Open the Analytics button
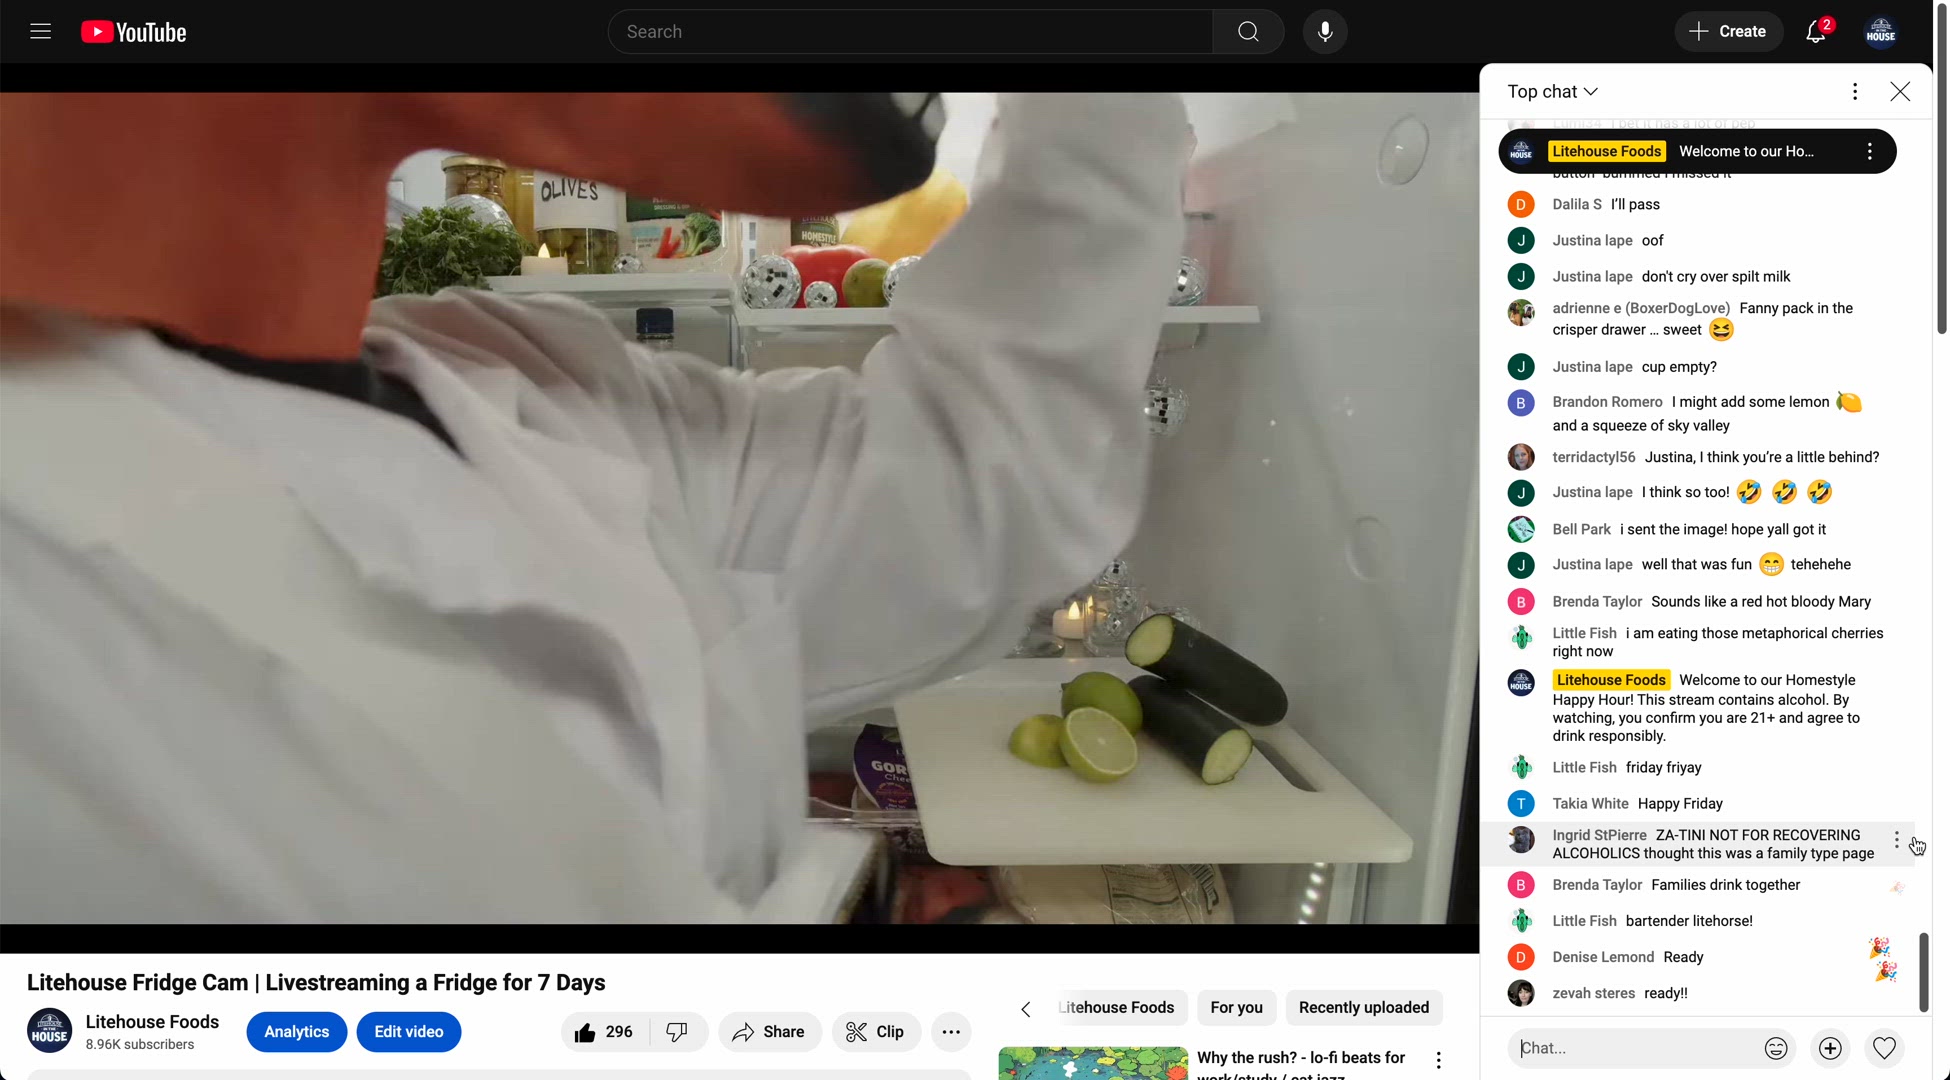 [296, 1031]
